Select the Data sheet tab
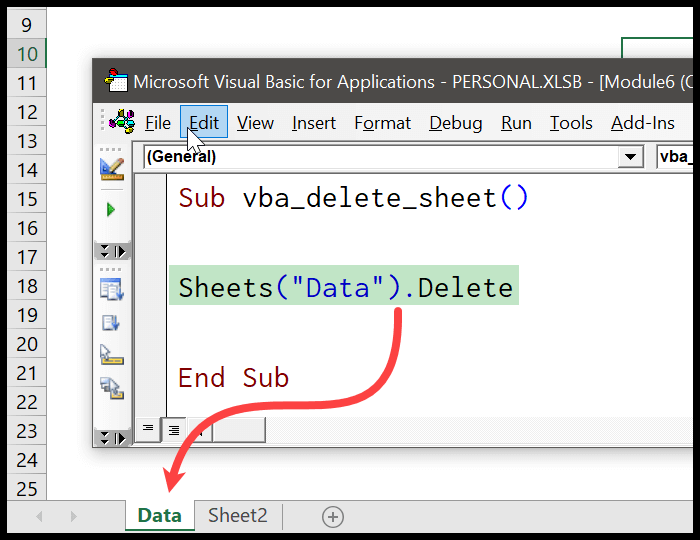This screenshot has height=540, width=700. point(160,516)
